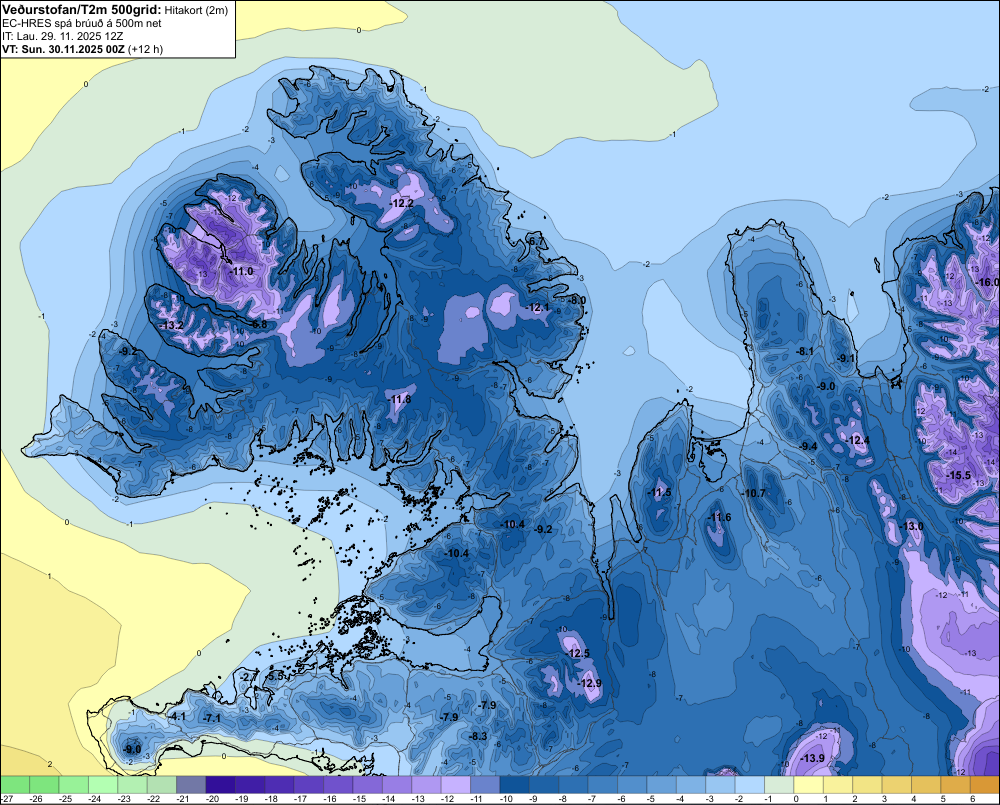Image resolution: width=1000 pixels, height=805 pixels.
Task: Click the -11.0 temperature value on map
Action: pyautogui.click(x=241, y=271)
